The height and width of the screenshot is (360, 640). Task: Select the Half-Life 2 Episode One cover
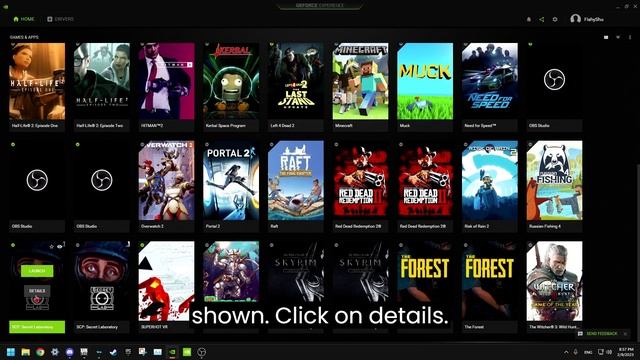pos(37,81)
